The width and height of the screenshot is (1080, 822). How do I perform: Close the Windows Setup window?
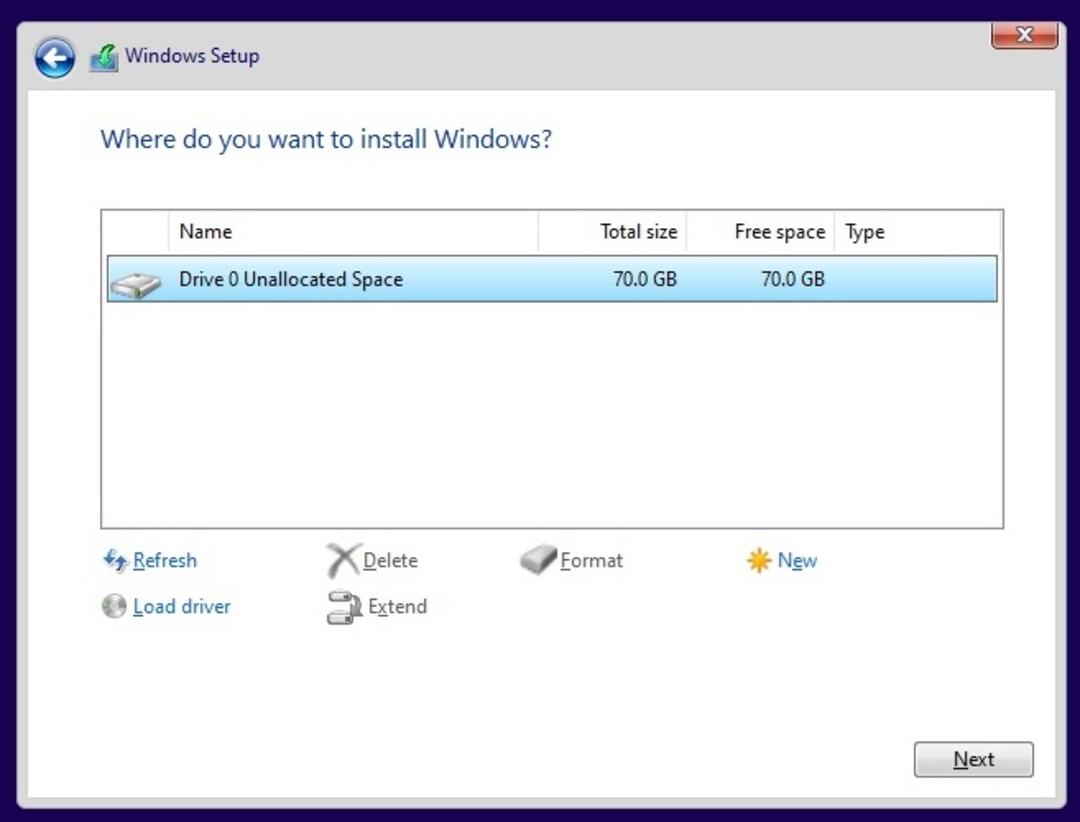pos(1024,34)
